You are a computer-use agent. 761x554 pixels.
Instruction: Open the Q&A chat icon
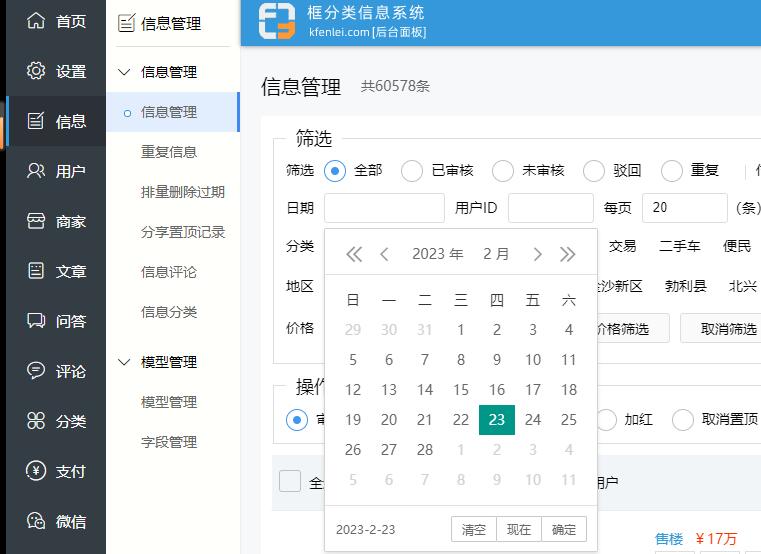tap(36, 321)
